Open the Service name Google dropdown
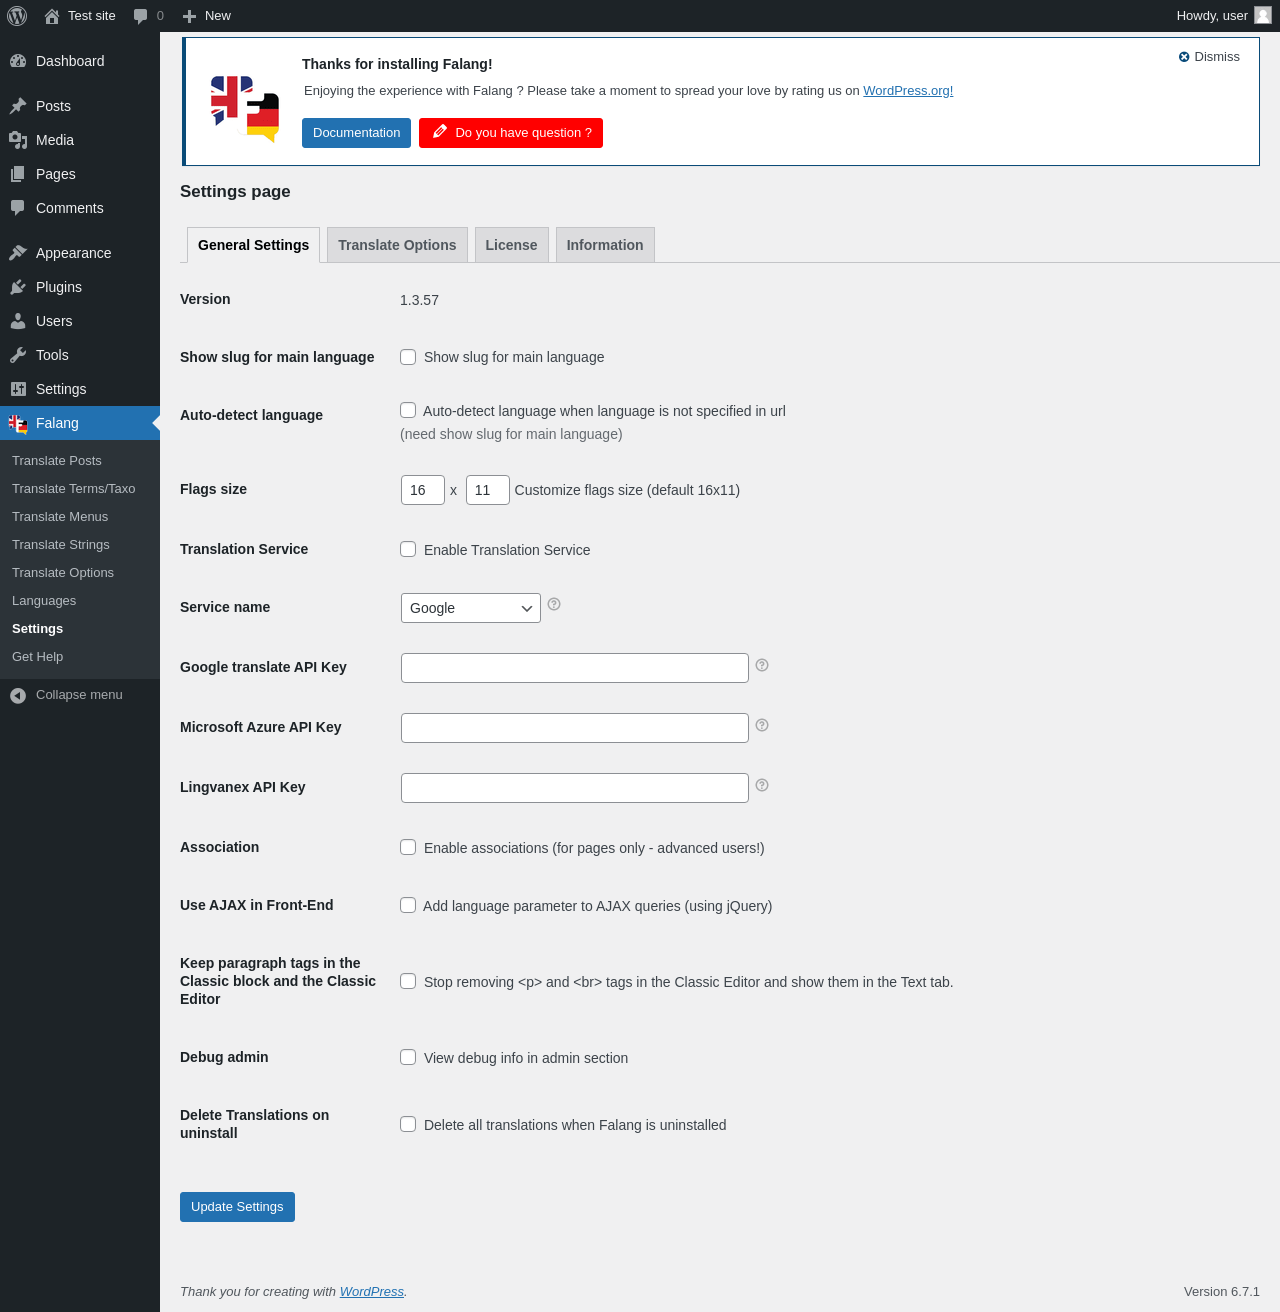 tap(471, 608)
